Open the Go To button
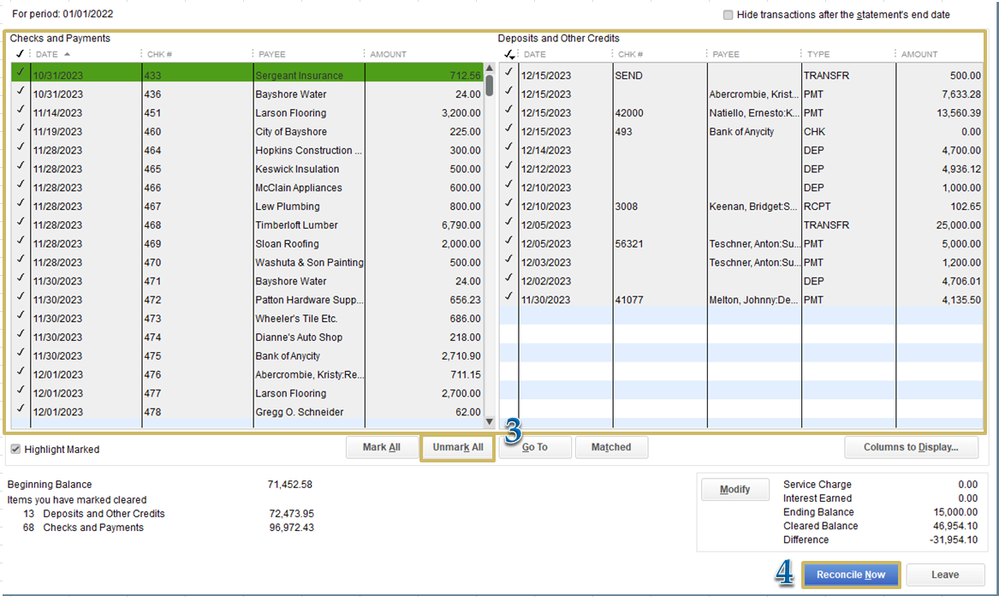 pyautogui.click(x=535, y=447)
